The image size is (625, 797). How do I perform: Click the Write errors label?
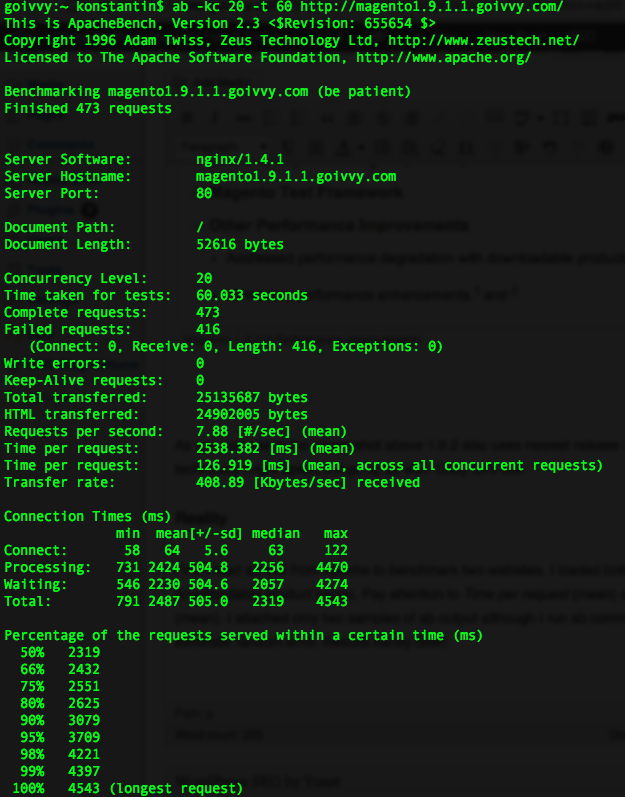(x=56, y=363)
